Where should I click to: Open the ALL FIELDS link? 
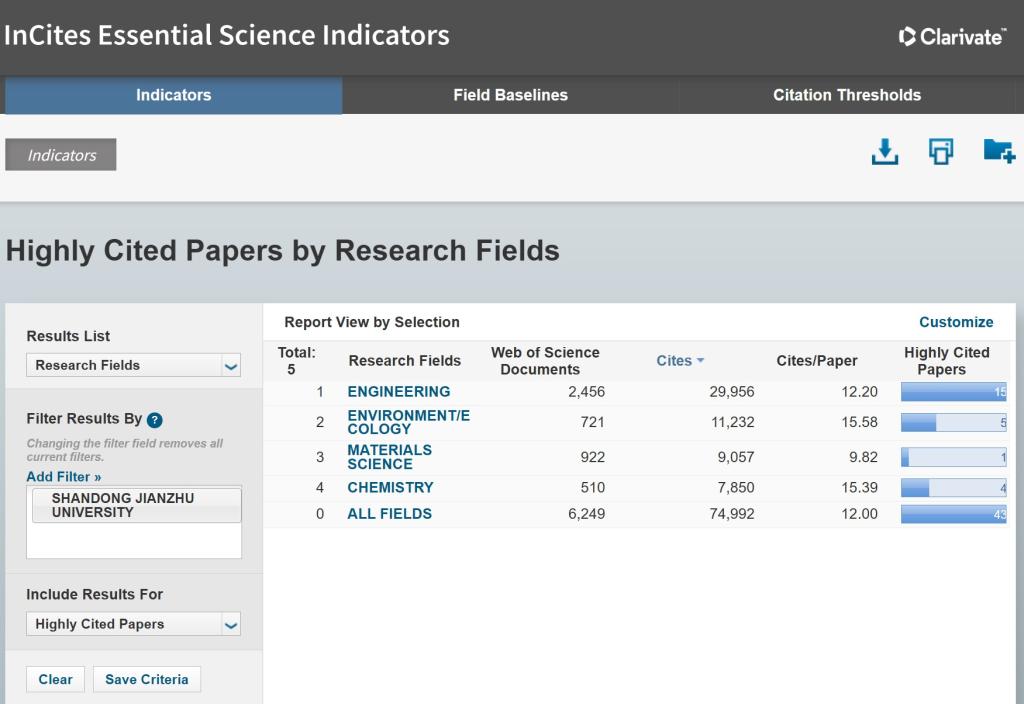click(x=389, y=514)
